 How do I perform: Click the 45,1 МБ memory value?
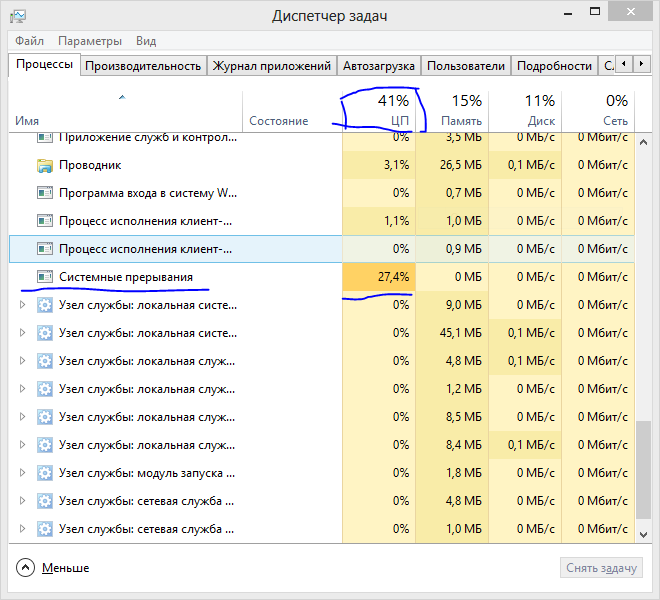pos(460,333)
